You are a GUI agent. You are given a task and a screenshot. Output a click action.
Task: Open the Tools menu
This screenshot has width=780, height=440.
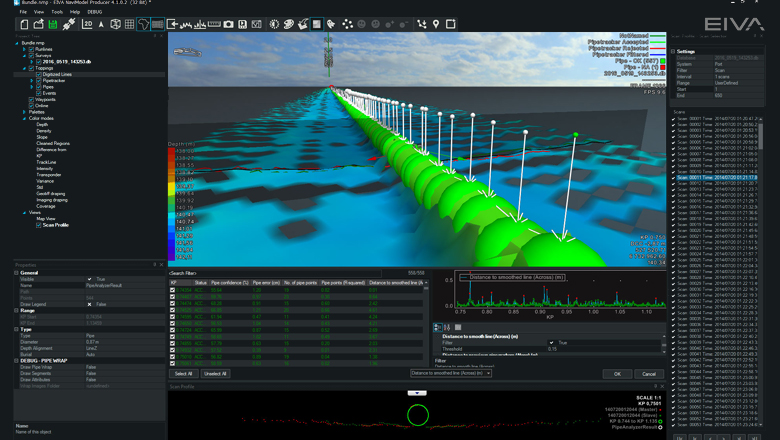[x=57, y=11]
